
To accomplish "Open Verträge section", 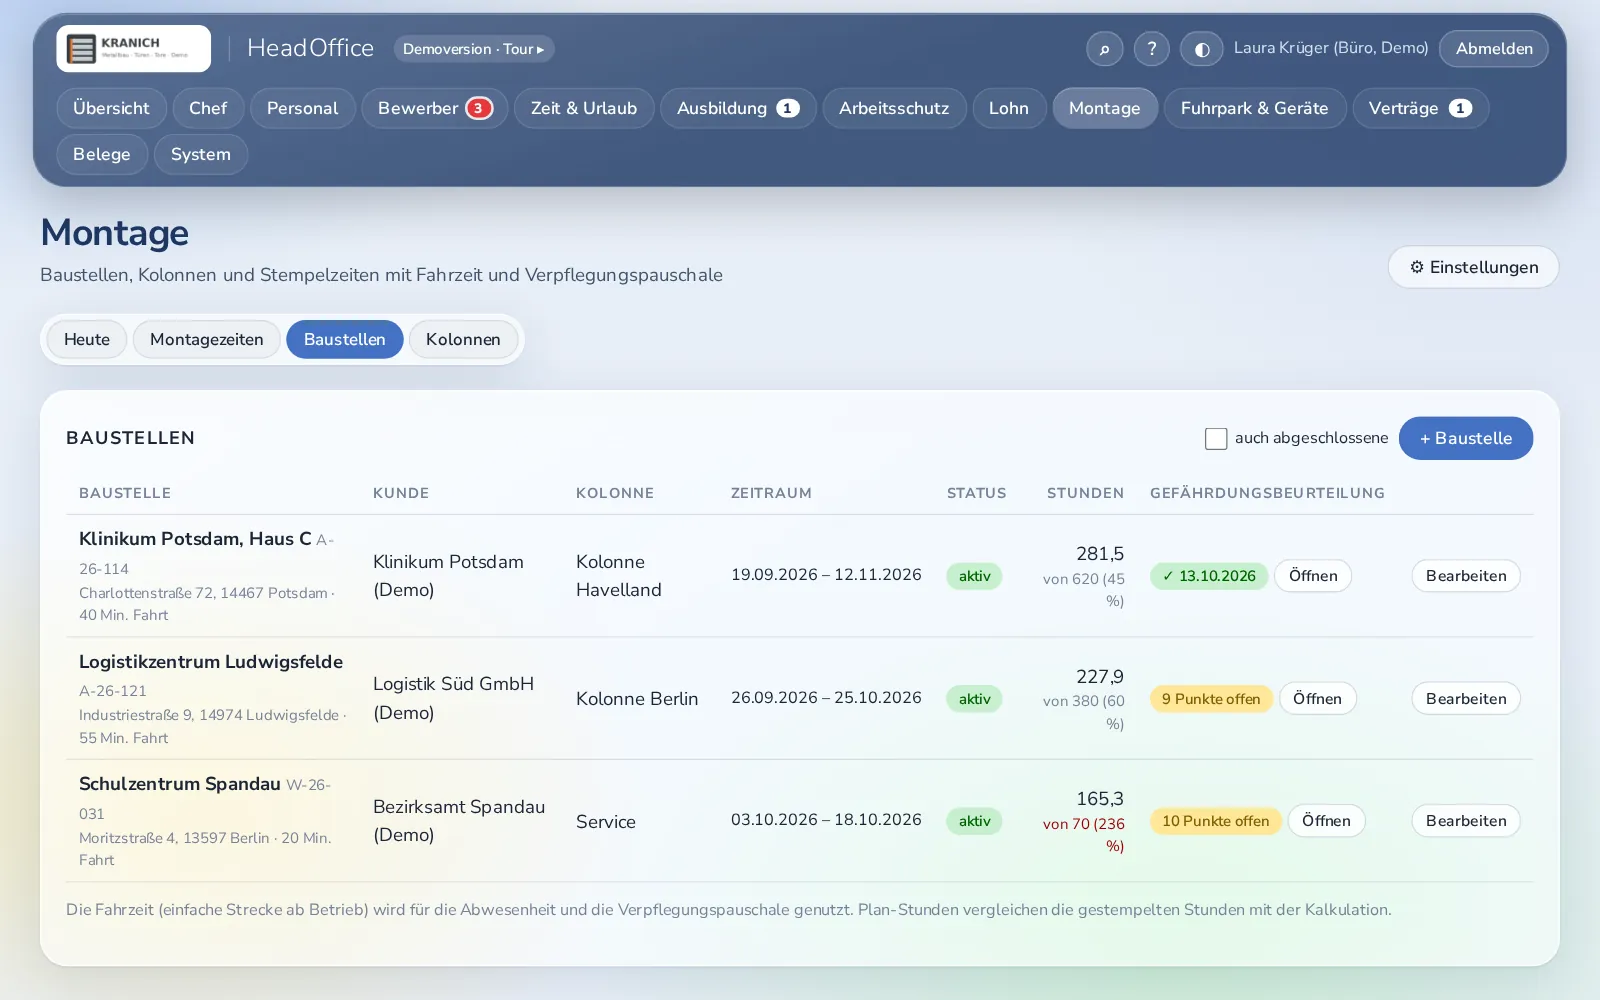I will coord(1421,108).
